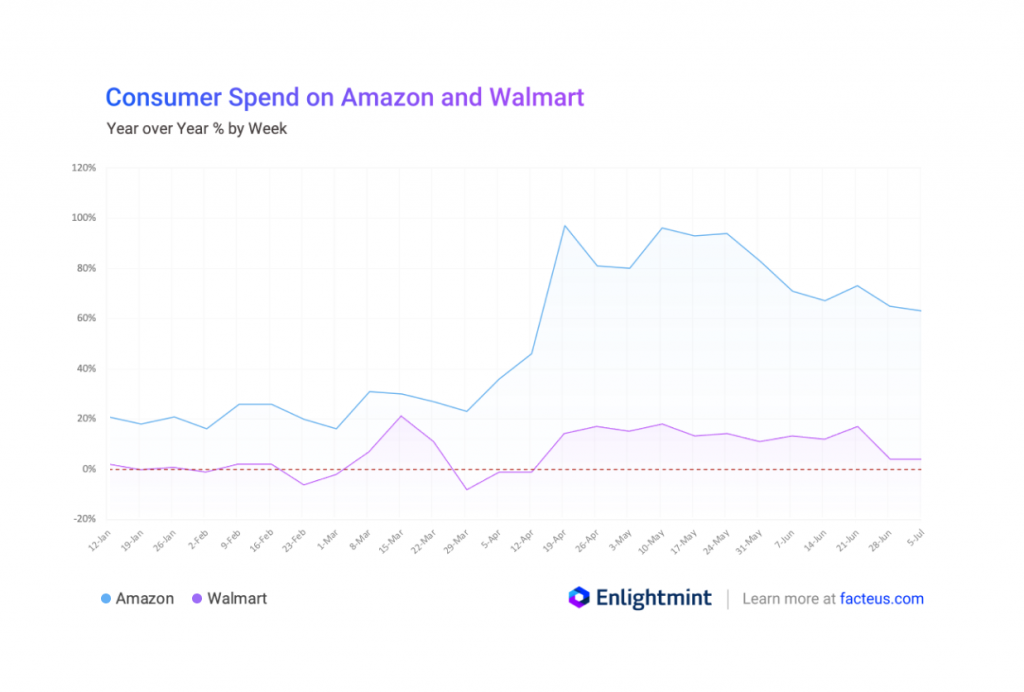Toggle the Walmart series legend label

(x=237, y=599)
